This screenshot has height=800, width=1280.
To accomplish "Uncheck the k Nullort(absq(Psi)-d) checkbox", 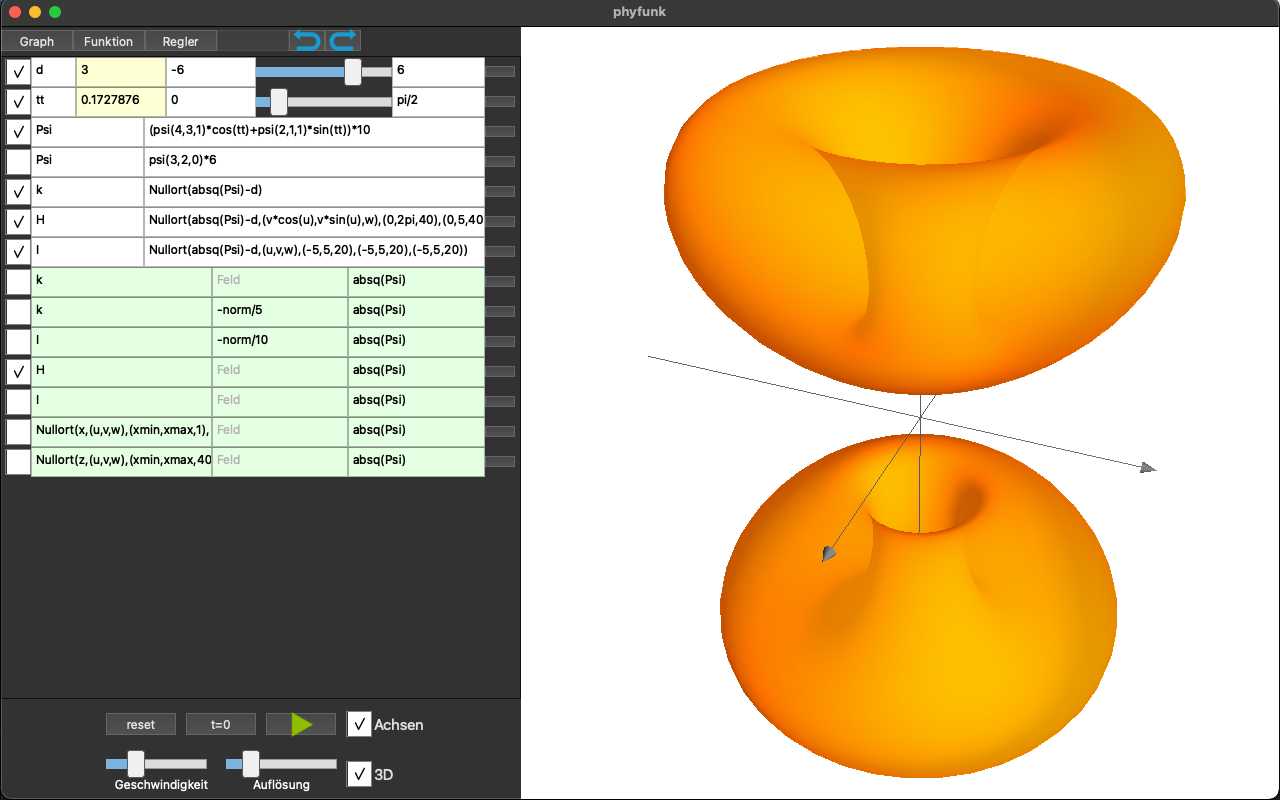I will click(x=18, y=192).
